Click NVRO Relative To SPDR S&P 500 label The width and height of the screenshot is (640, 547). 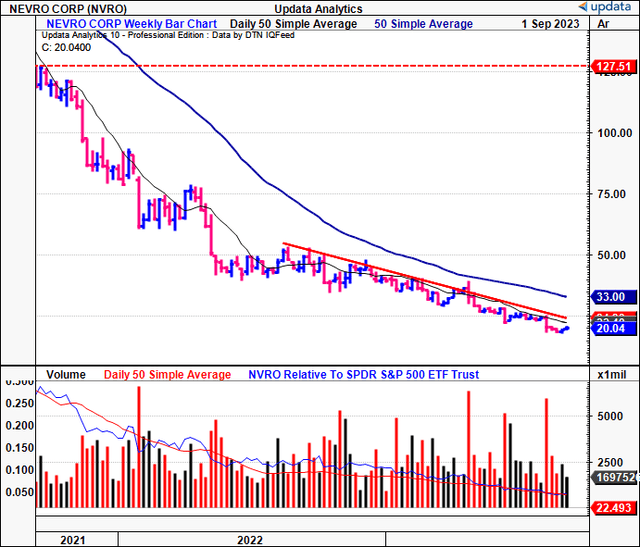point(364,374)
